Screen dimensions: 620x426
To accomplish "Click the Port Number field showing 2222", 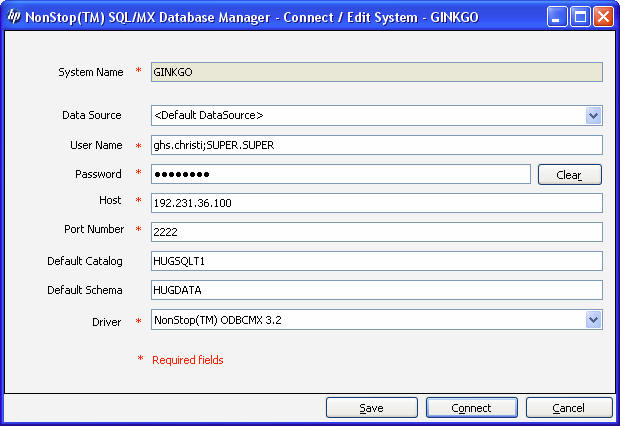I will (x=377, y=232).
